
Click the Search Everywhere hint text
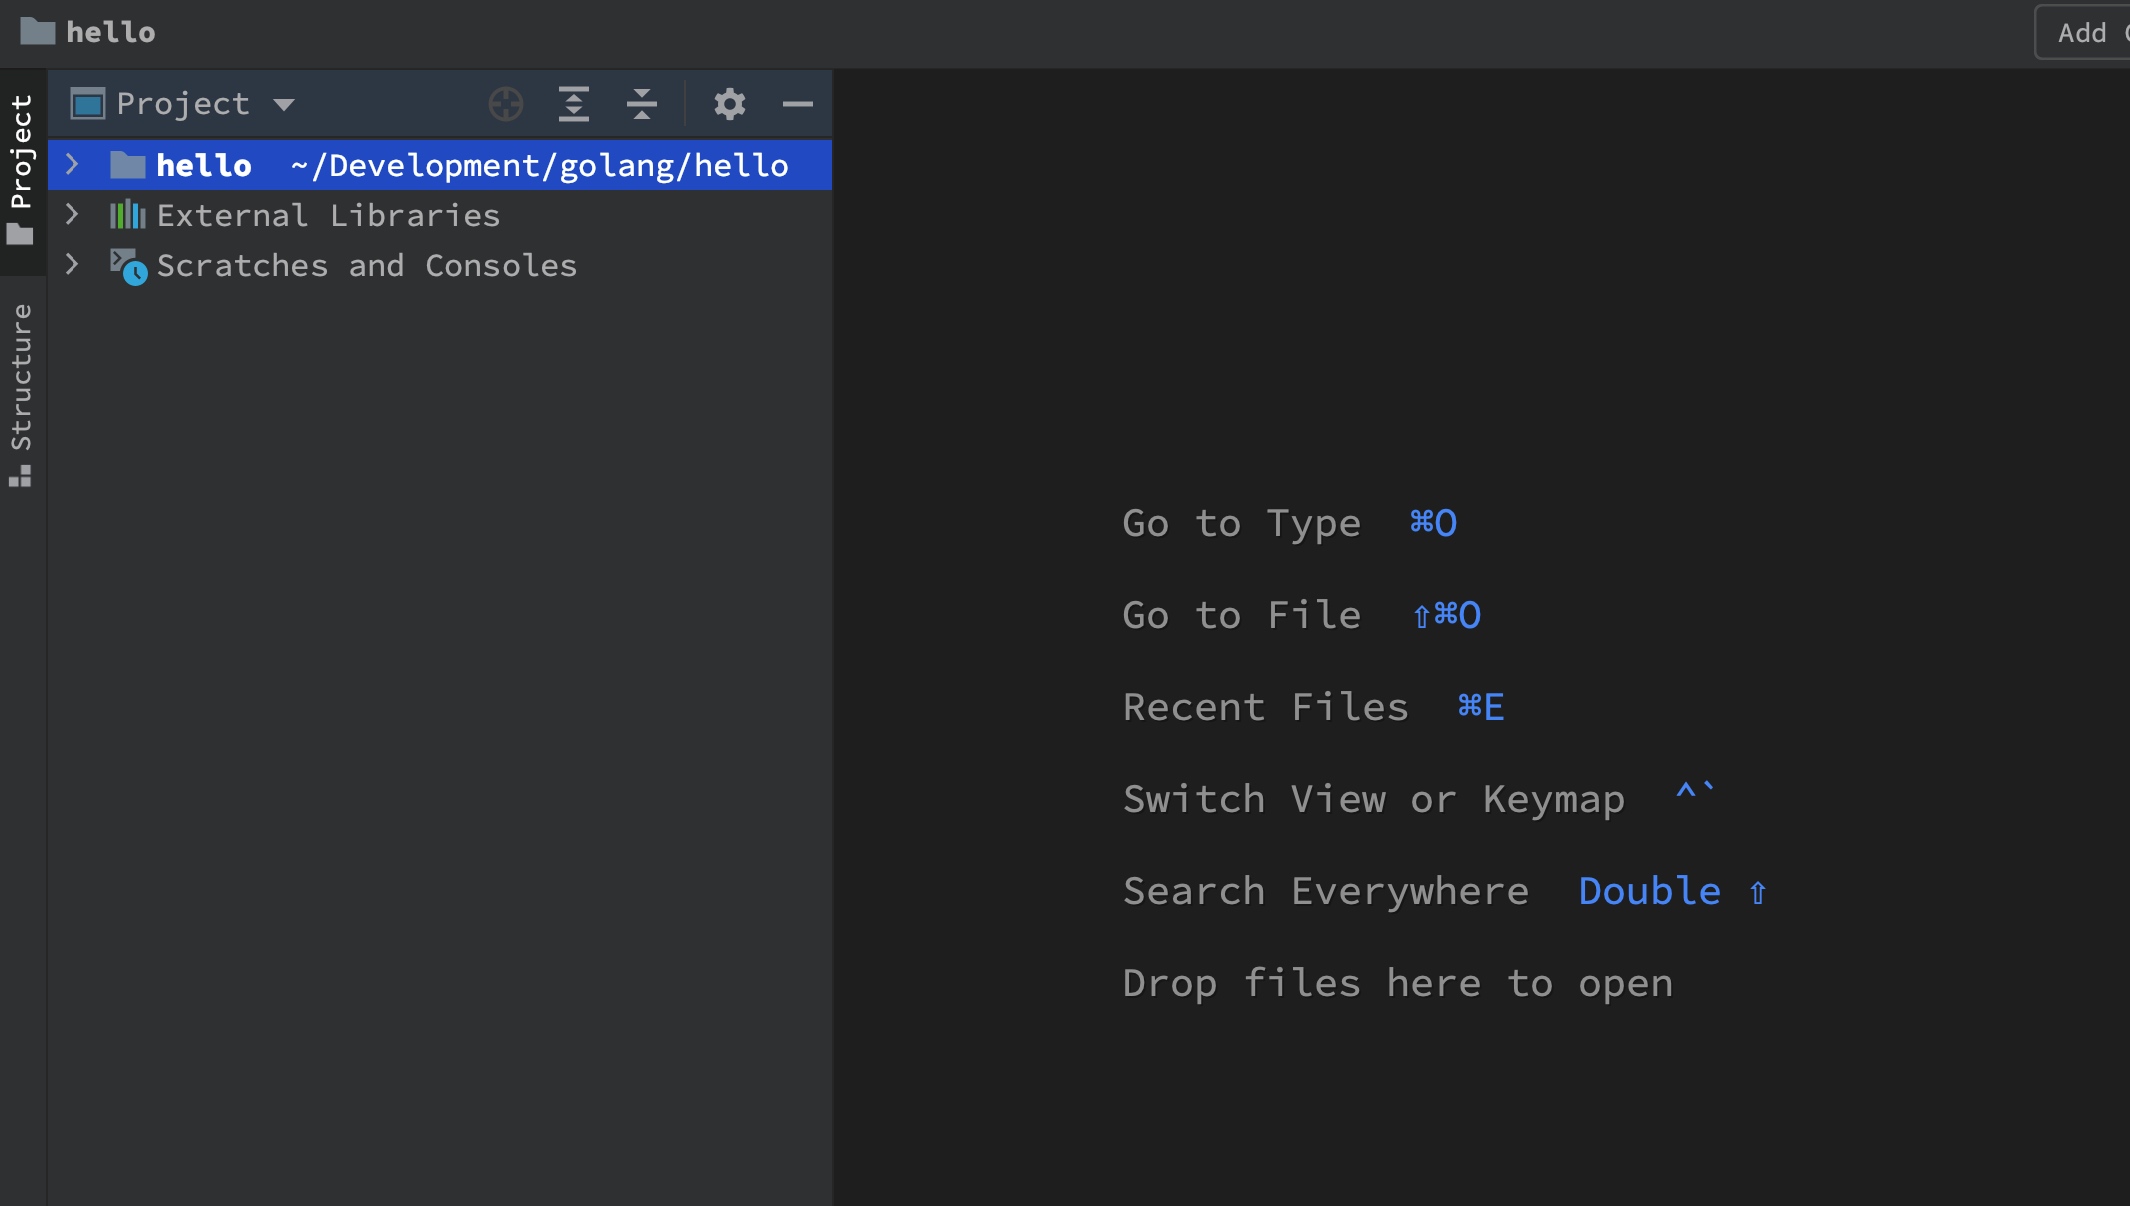click(x=1326, y=891)
